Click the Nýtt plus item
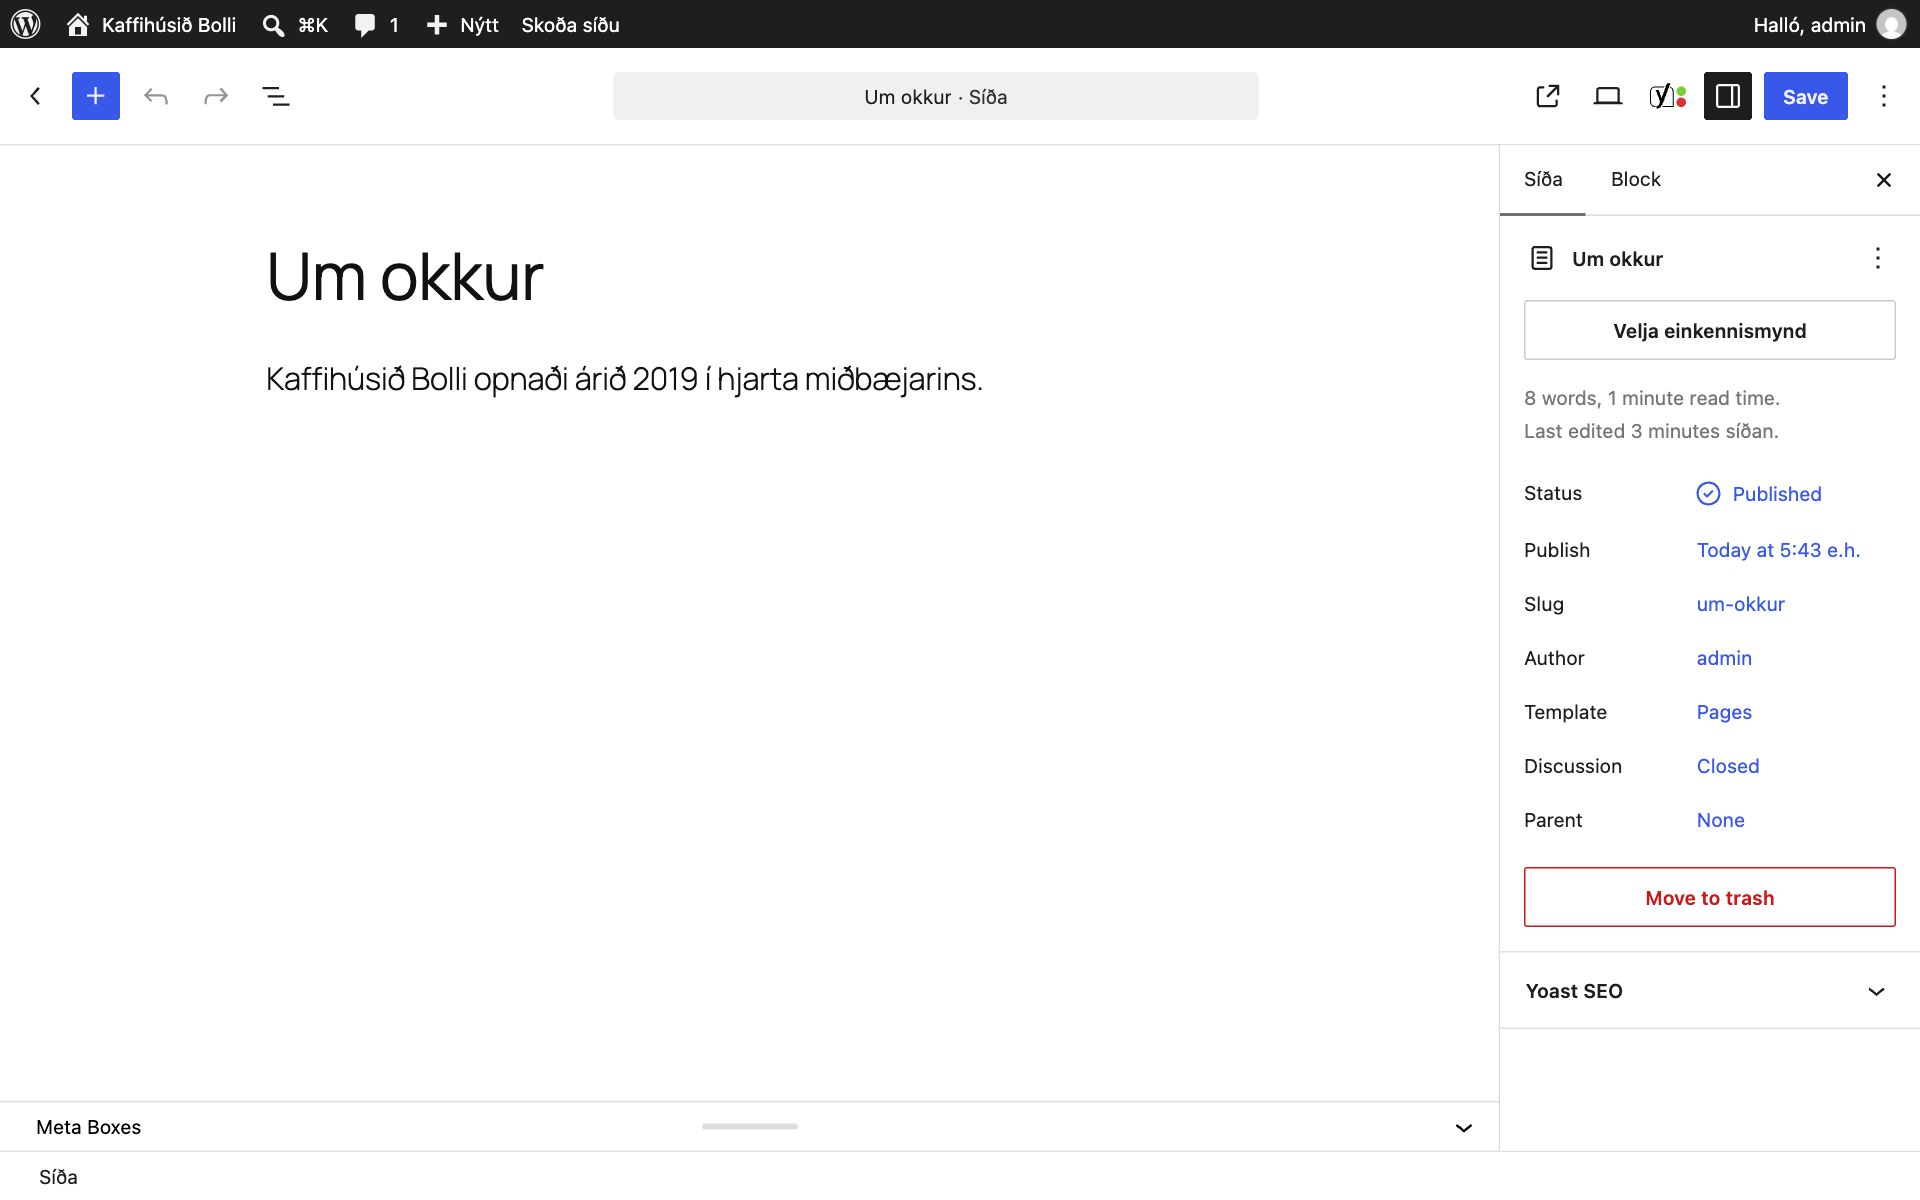 tap(462, 24)
